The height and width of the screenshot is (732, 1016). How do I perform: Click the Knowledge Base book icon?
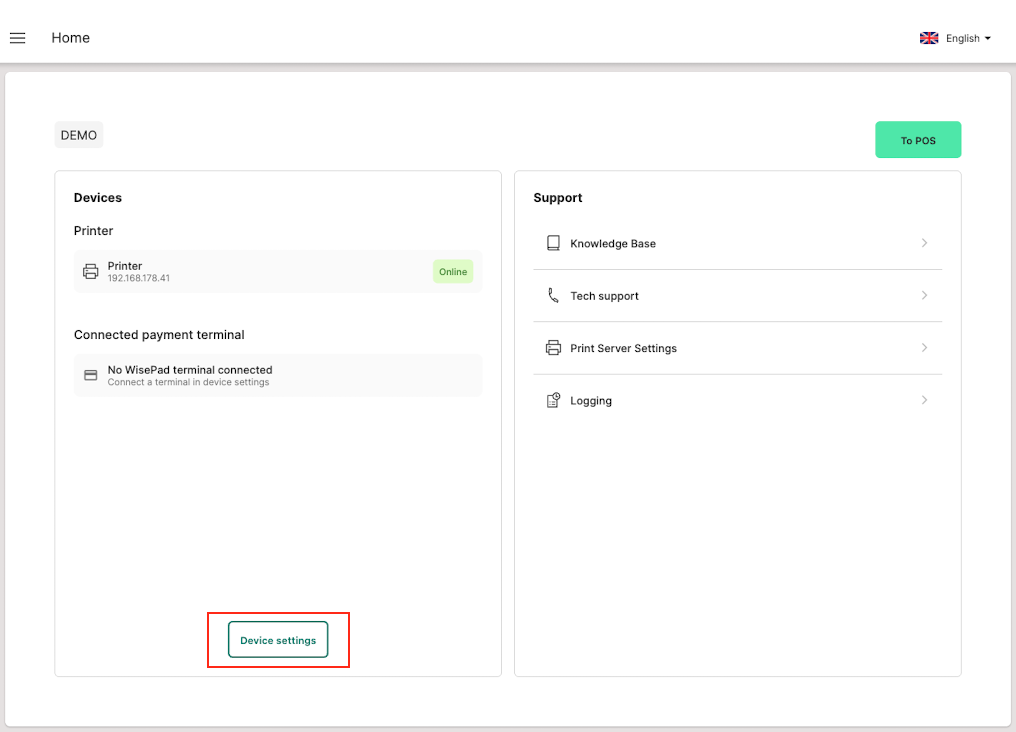(x=553, y=243)
